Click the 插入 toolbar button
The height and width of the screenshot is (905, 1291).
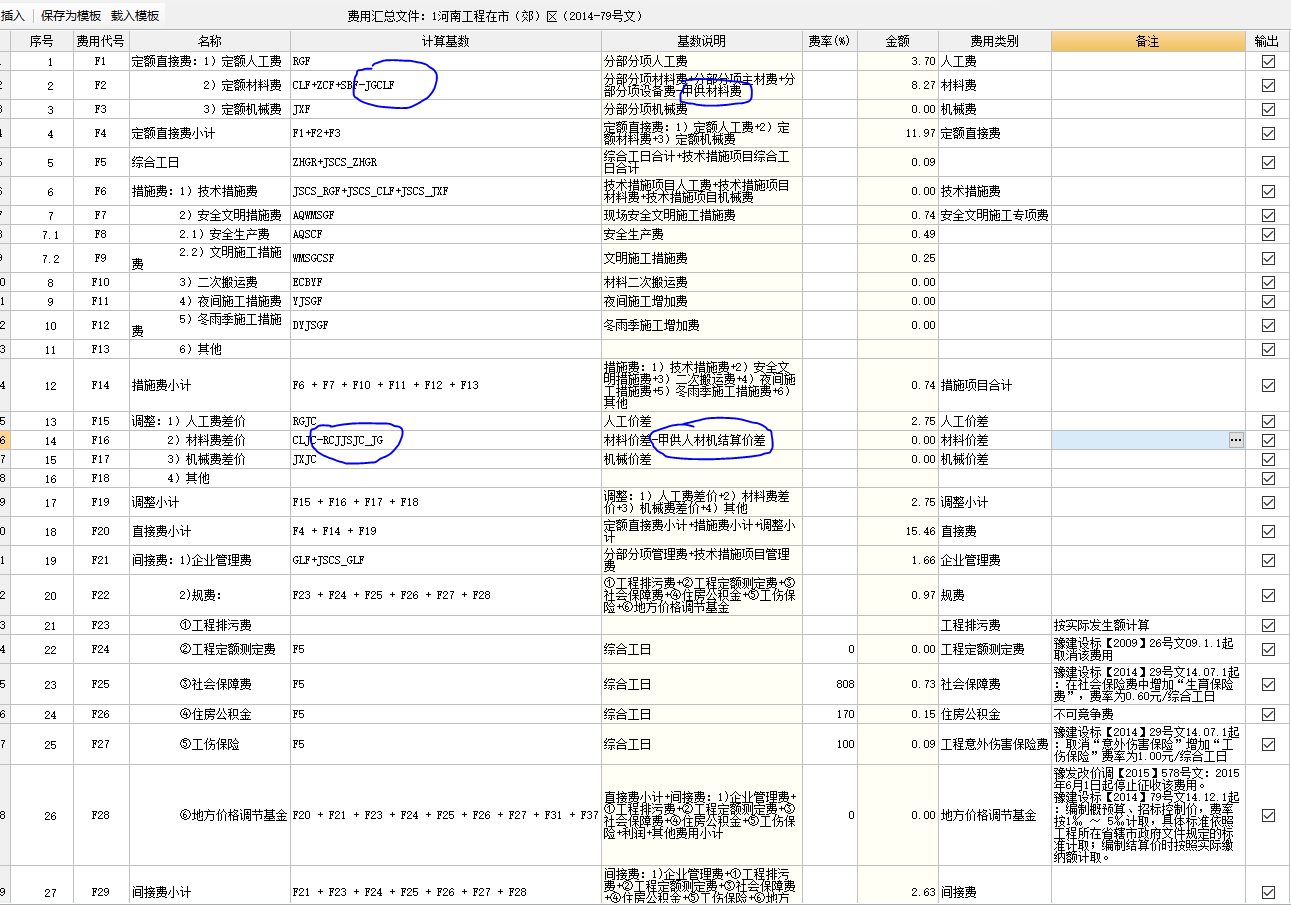pos(13,16)
